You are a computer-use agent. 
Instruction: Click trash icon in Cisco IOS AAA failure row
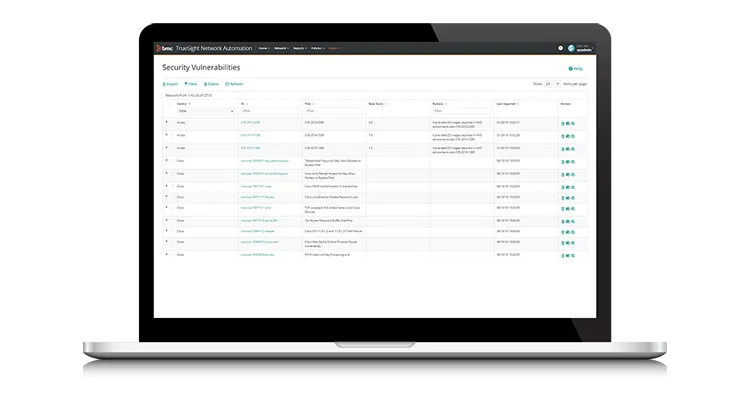tap(562, 232)
